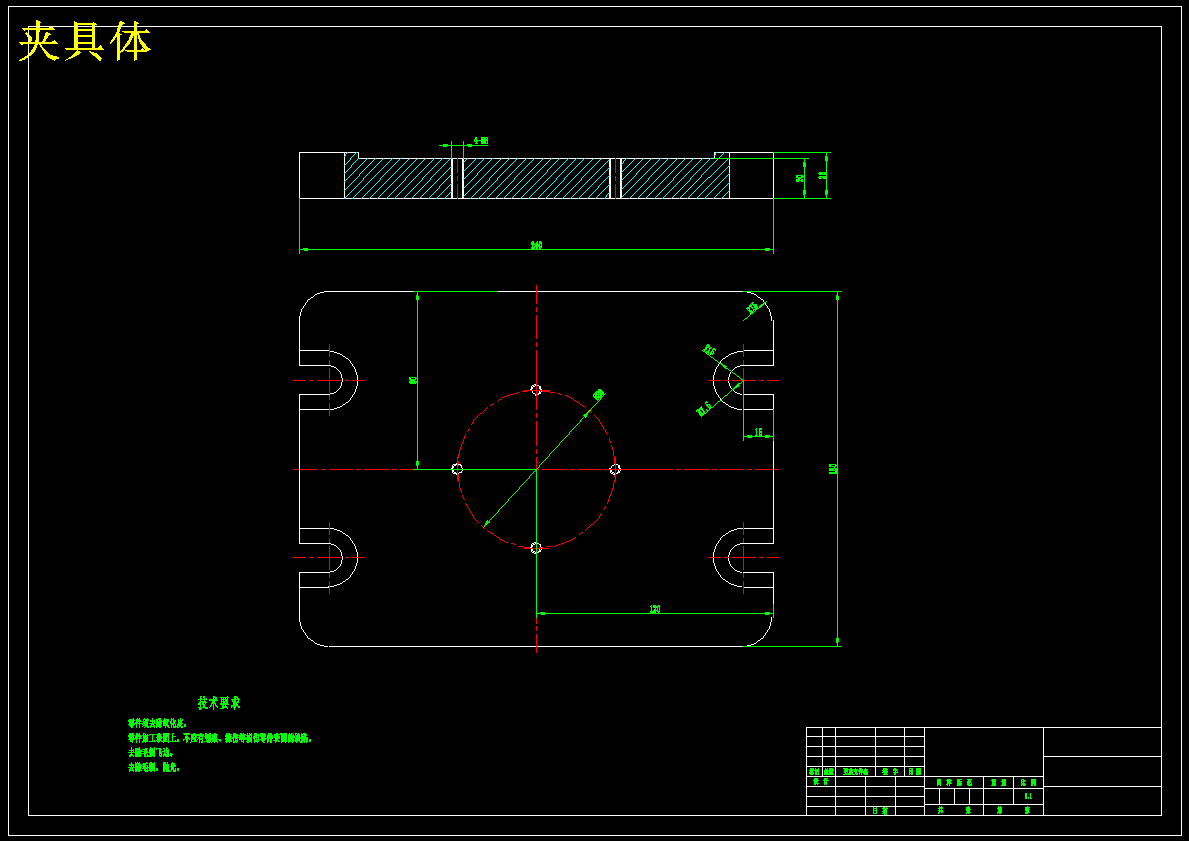
Task: Click the 技术要求 heading text
Action: tap(219, 703)
